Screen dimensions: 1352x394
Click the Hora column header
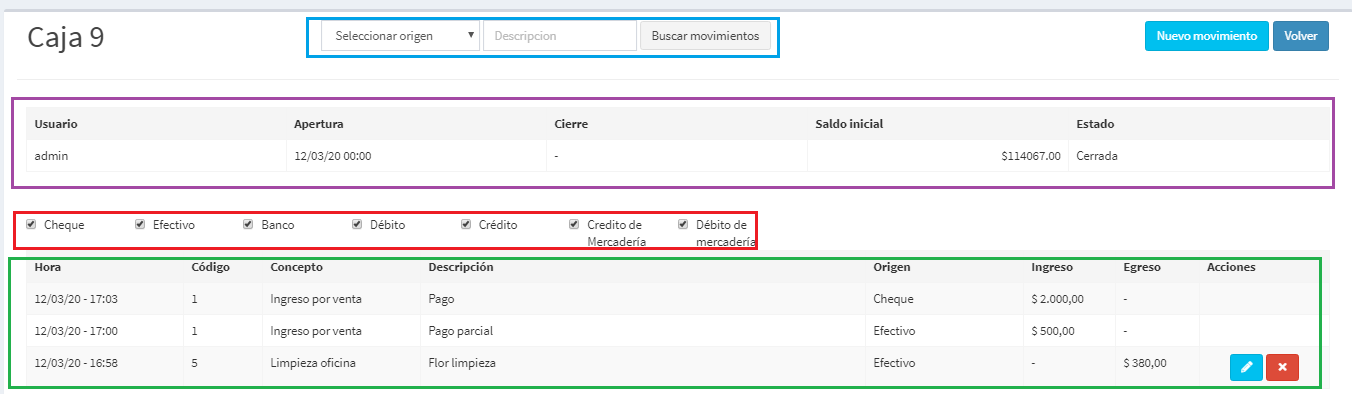click(48, 267)
